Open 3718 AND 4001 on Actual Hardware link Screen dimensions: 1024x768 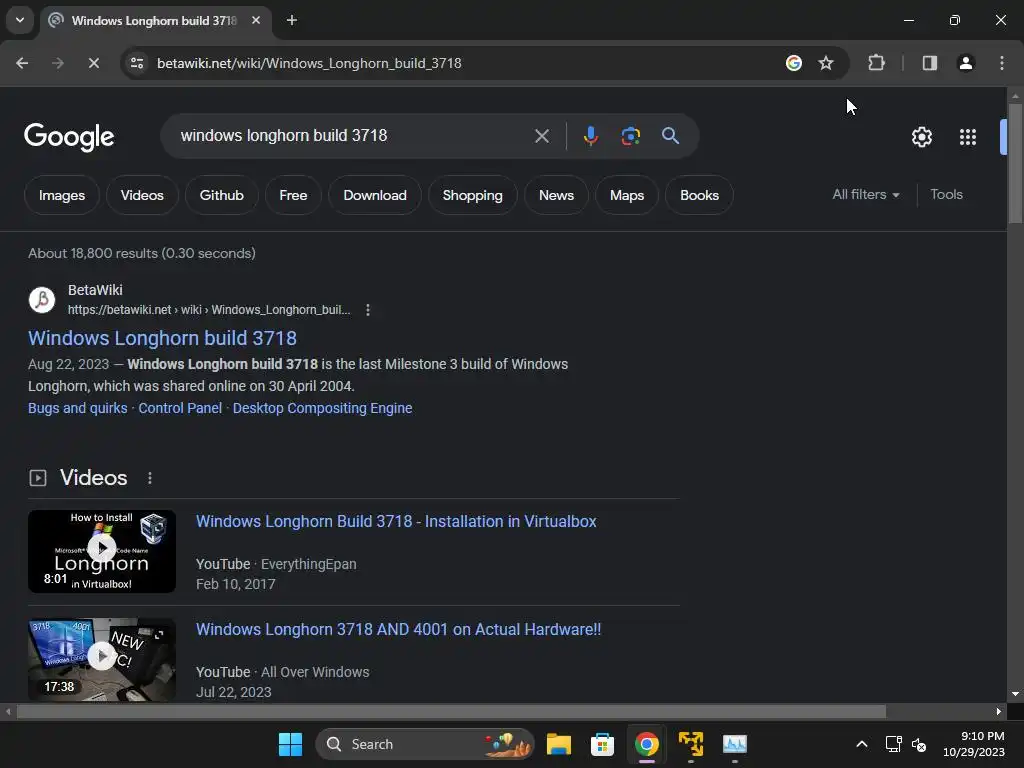pos(398,630)
